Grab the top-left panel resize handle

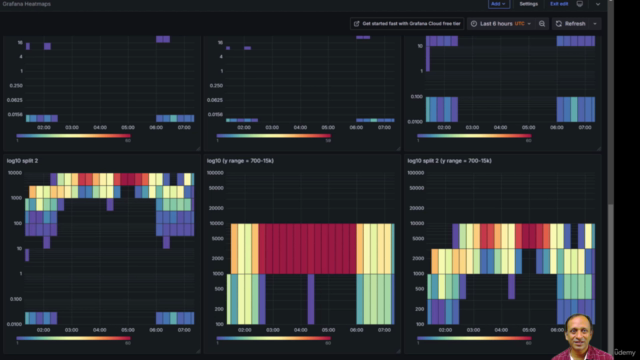click(198, 149)
